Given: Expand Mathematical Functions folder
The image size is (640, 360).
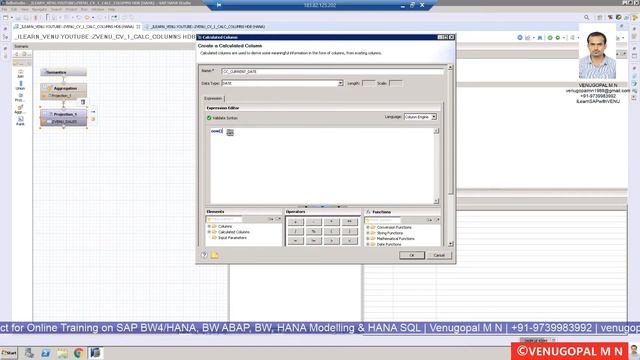Looking at the screenshot, I should tap(368, 239).
